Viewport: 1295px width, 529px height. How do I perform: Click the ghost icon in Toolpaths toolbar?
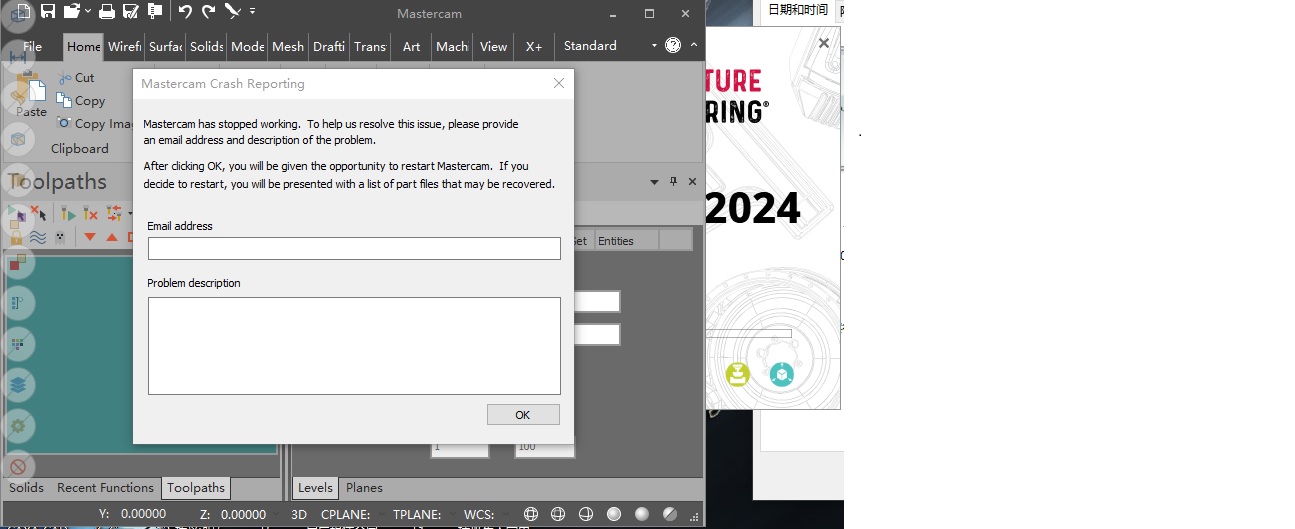[x=61, y=237]
